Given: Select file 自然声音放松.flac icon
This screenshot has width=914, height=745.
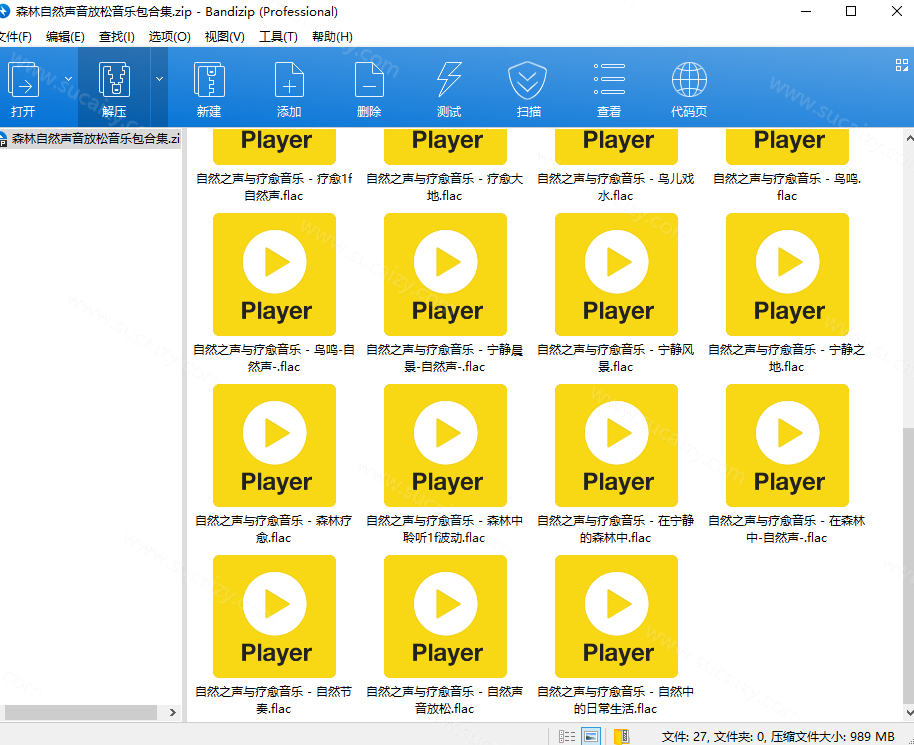Looking at the screenshot, I should tap(445, 616).
